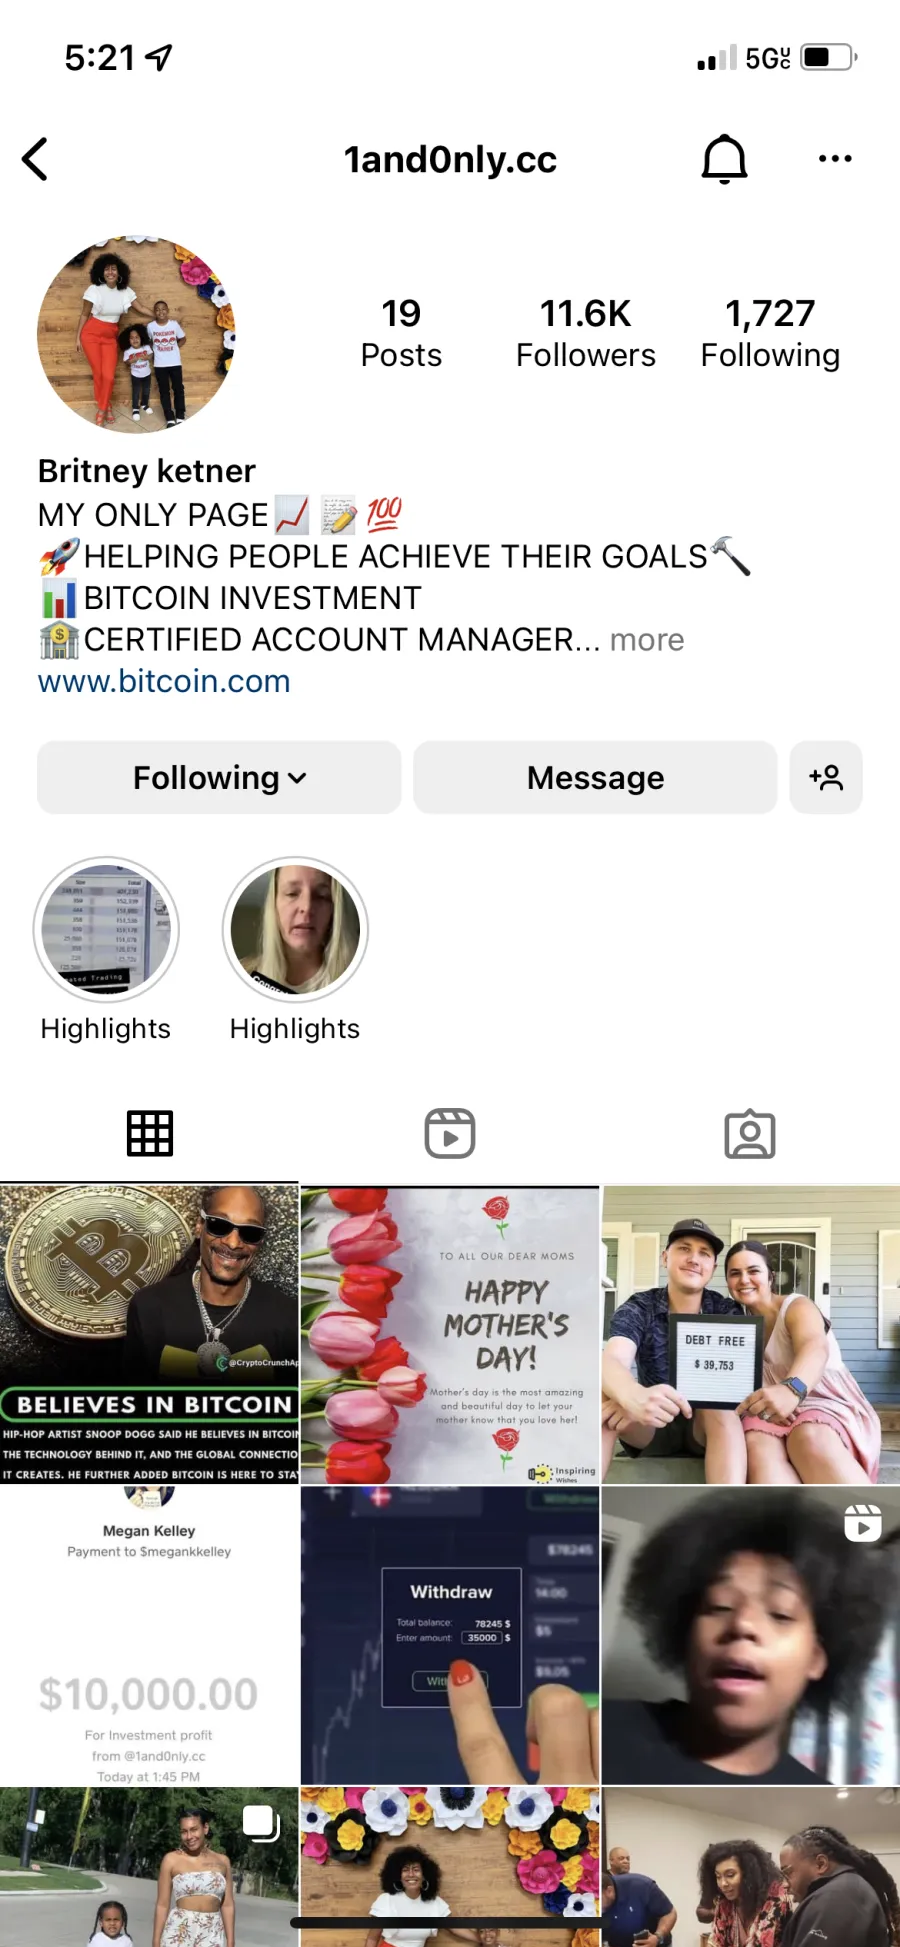This screenshot has width=900, height=1947.
Task: Open the www.bitcoin.com link
Action: coord(164,681)
